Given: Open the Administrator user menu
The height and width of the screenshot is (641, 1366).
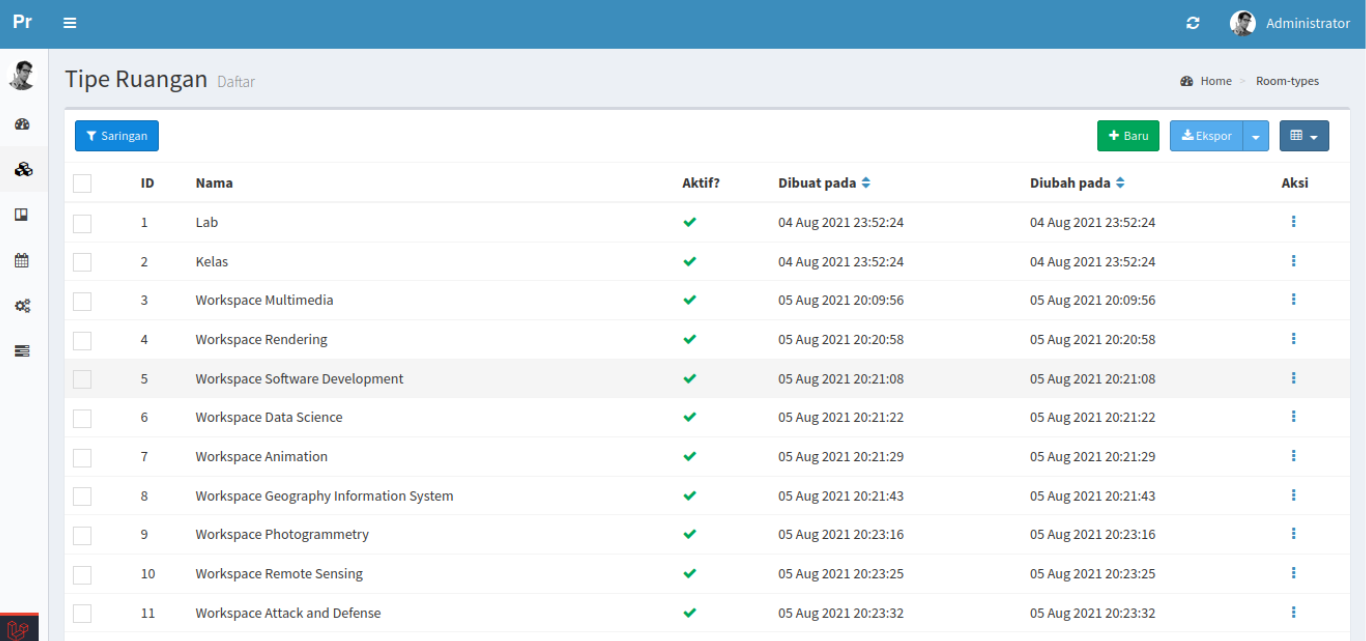Looking at the screenshot, I should pyautogui.click(x=1290, y=23).
